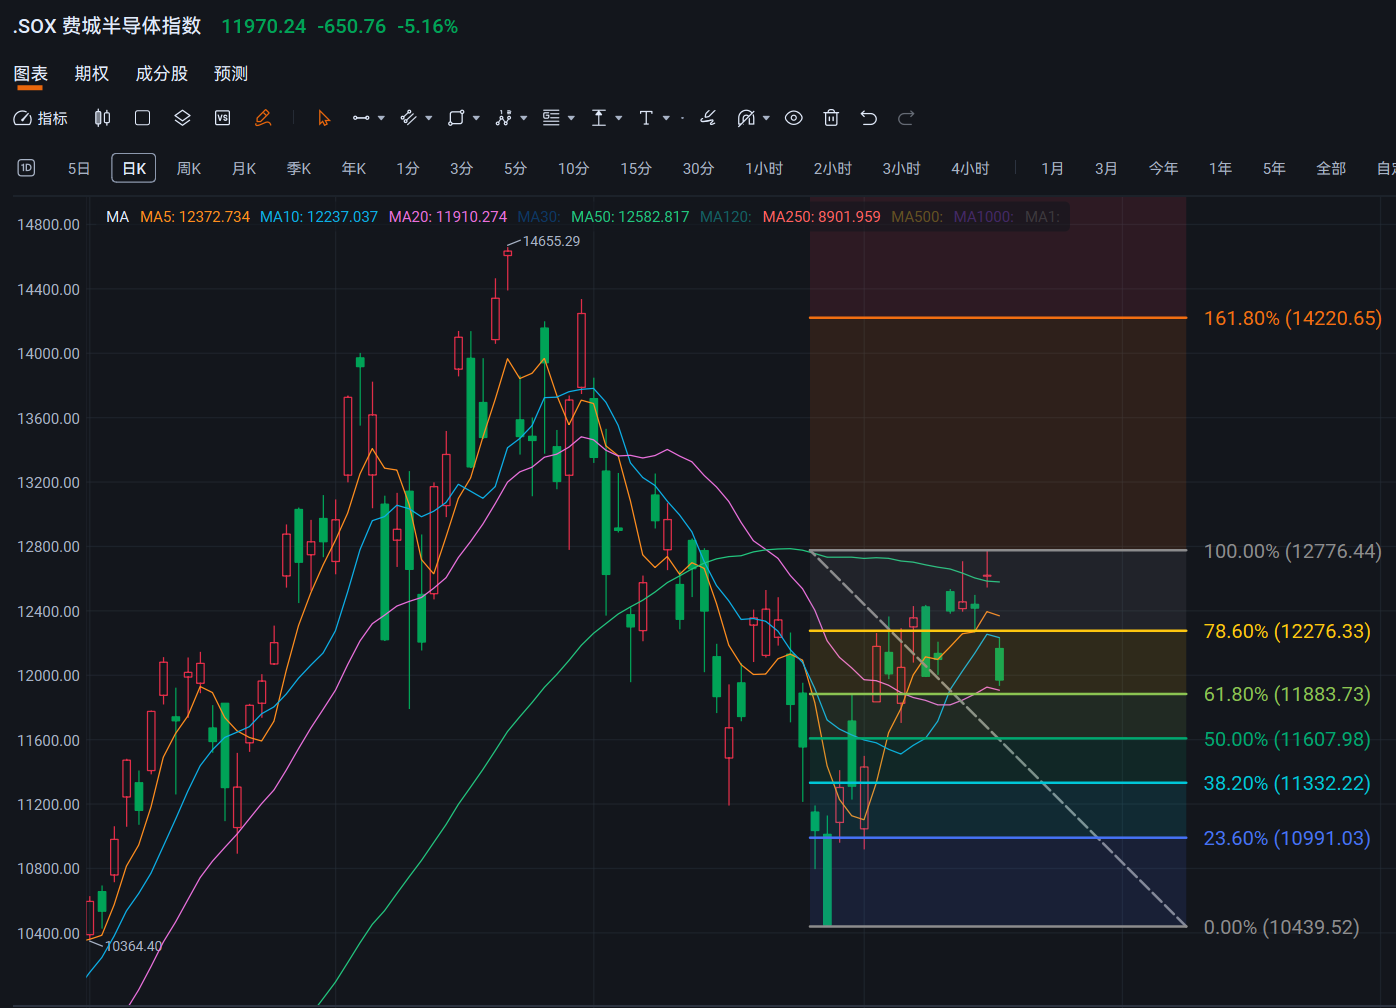Select the Fibonacci retracement lines tool

(x=551, y=118)
